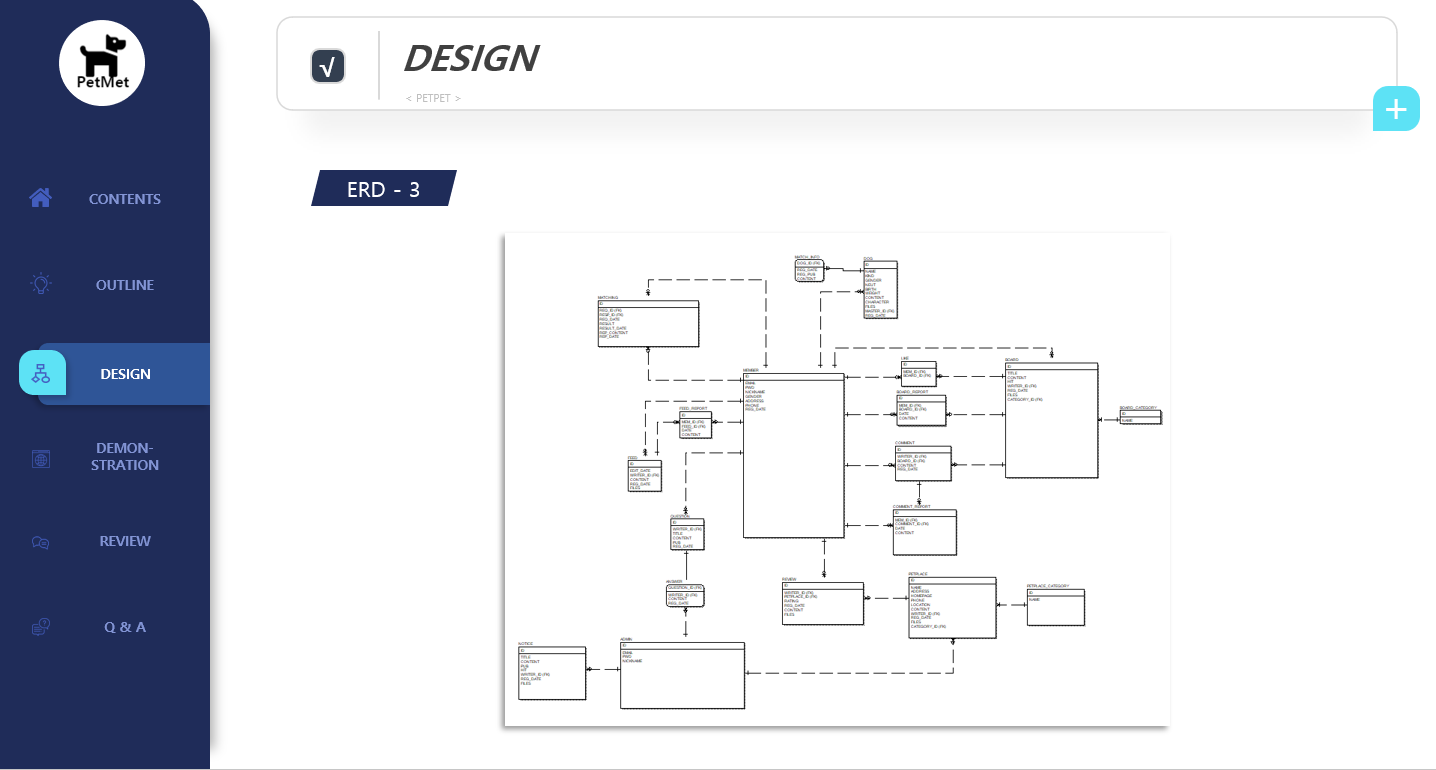This screenshot has width=1436, height=770.
Task: Click the COMMENT_REPORT table in the ERD
Action: [925, 532]
